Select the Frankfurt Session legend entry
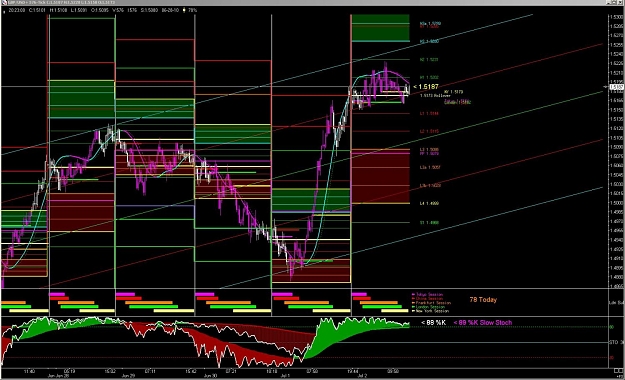The image size is (625, 380). point(432,303)
